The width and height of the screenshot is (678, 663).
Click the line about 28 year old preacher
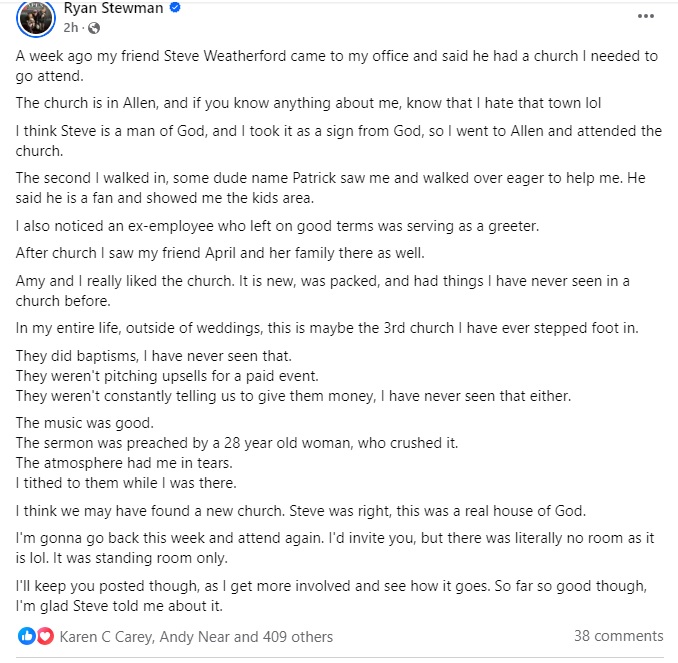[x=237, y=443]
